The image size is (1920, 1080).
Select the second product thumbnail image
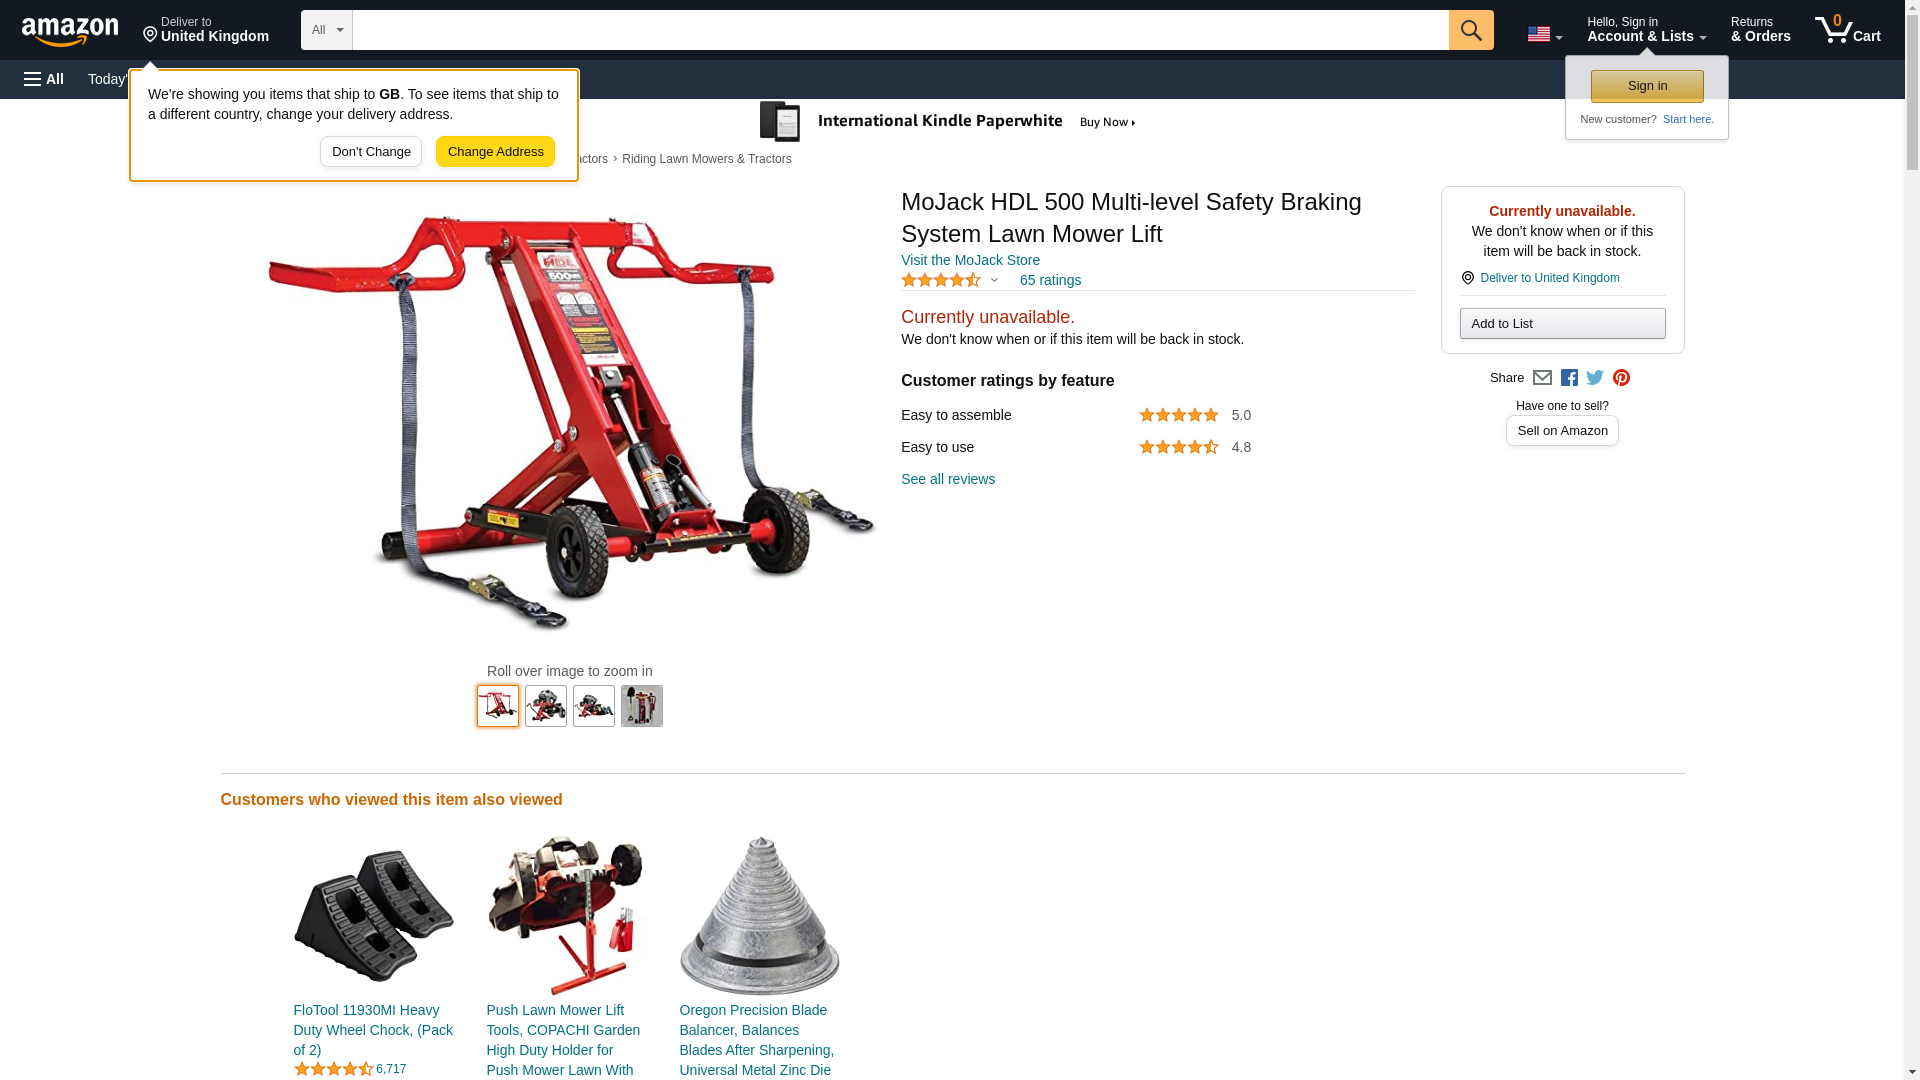pos(546,706)
